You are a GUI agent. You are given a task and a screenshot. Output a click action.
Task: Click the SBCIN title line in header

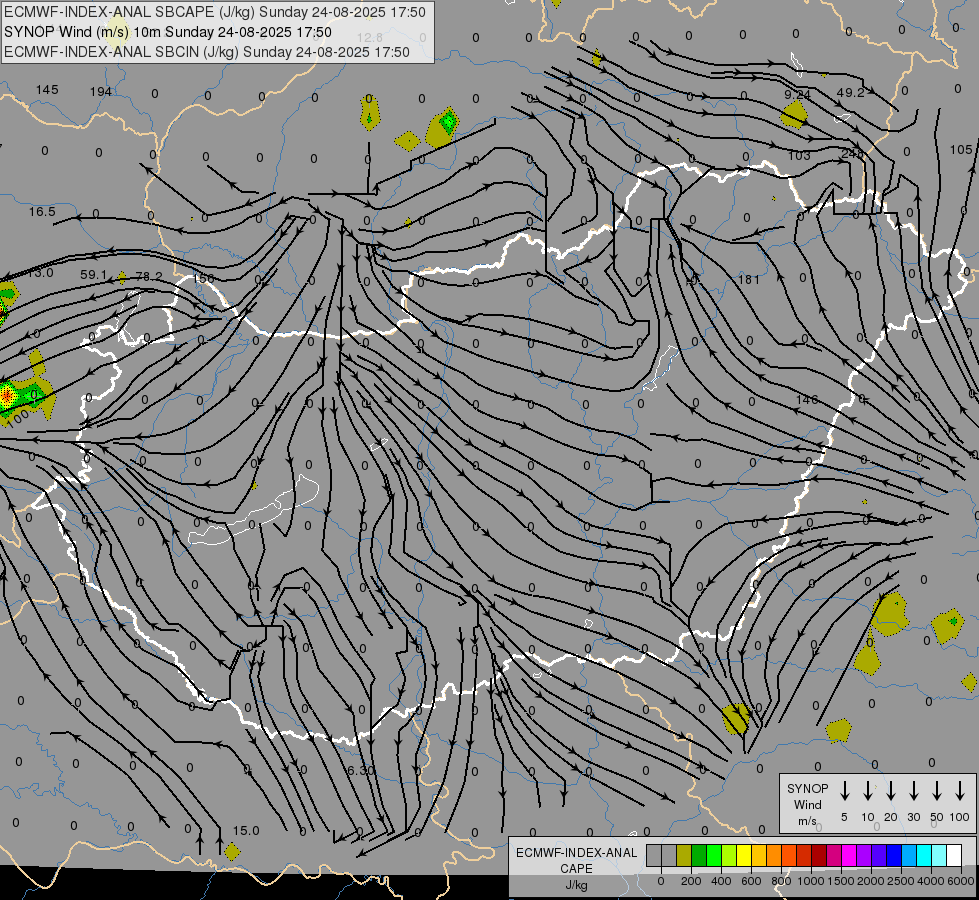coord(207,52)
